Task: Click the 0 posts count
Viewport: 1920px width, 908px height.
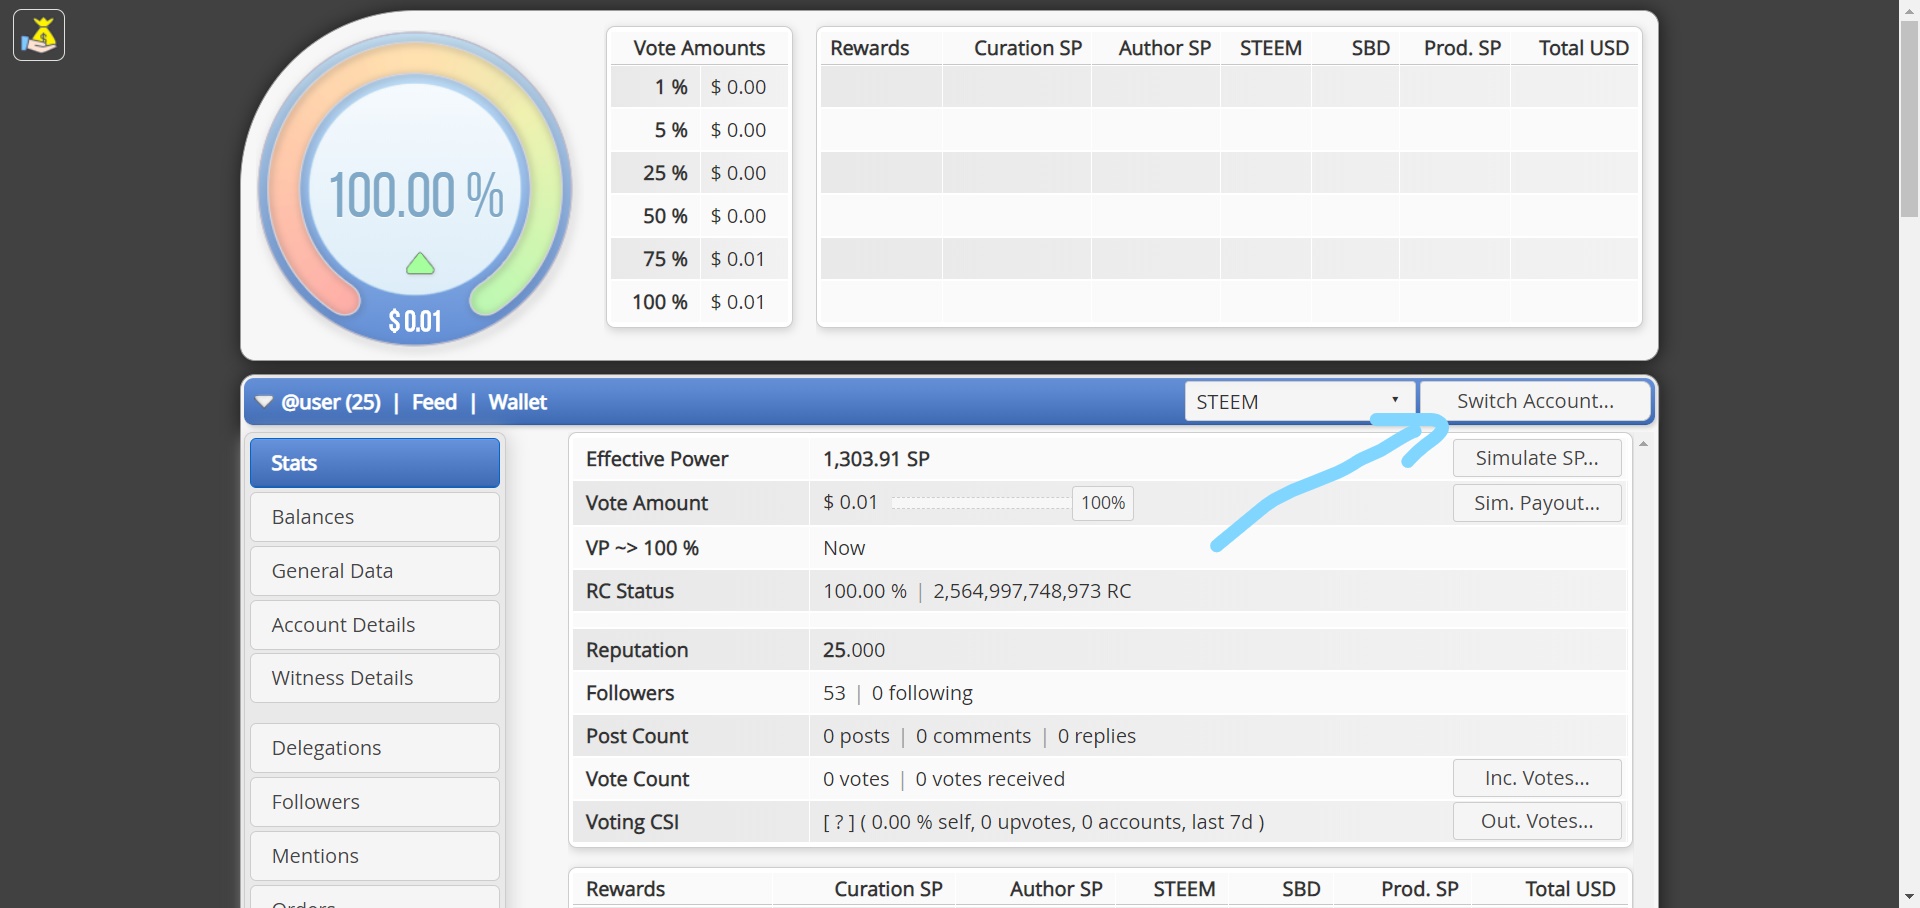Action: pyautogui.click(x=856, y=736)
